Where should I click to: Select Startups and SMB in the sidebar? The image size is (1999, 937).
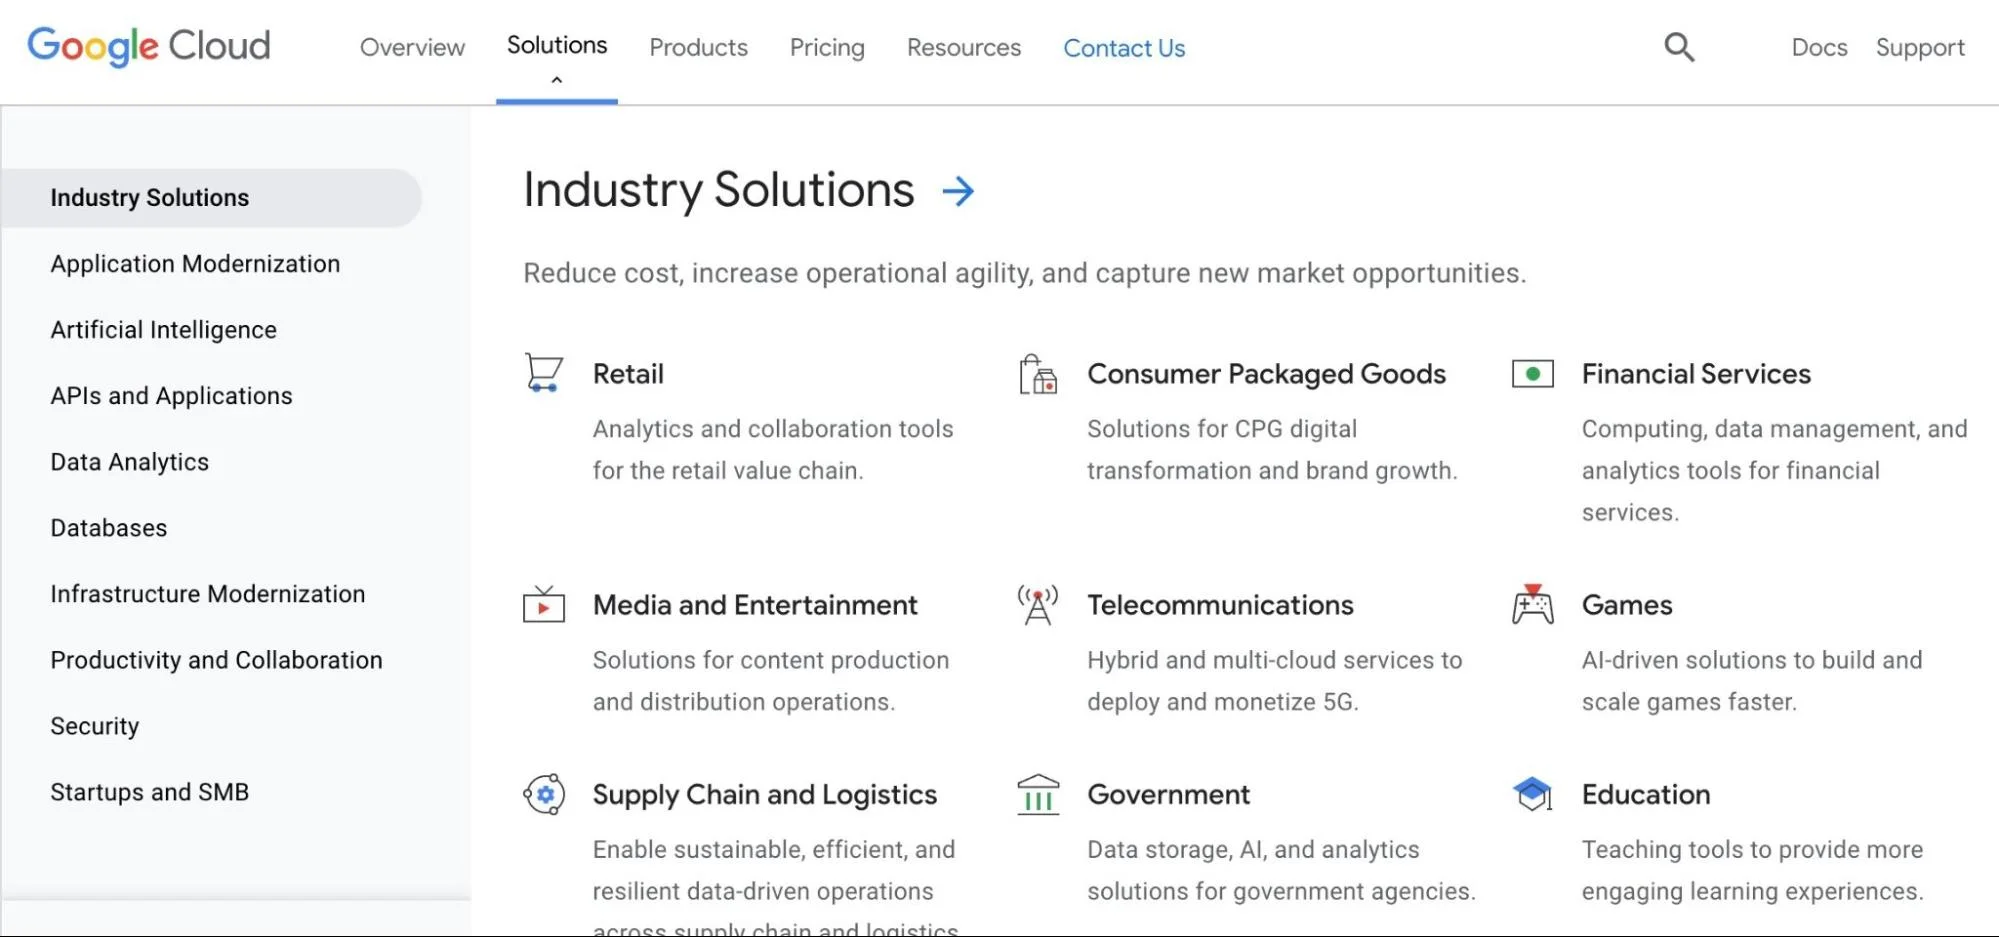click(149, 792)
